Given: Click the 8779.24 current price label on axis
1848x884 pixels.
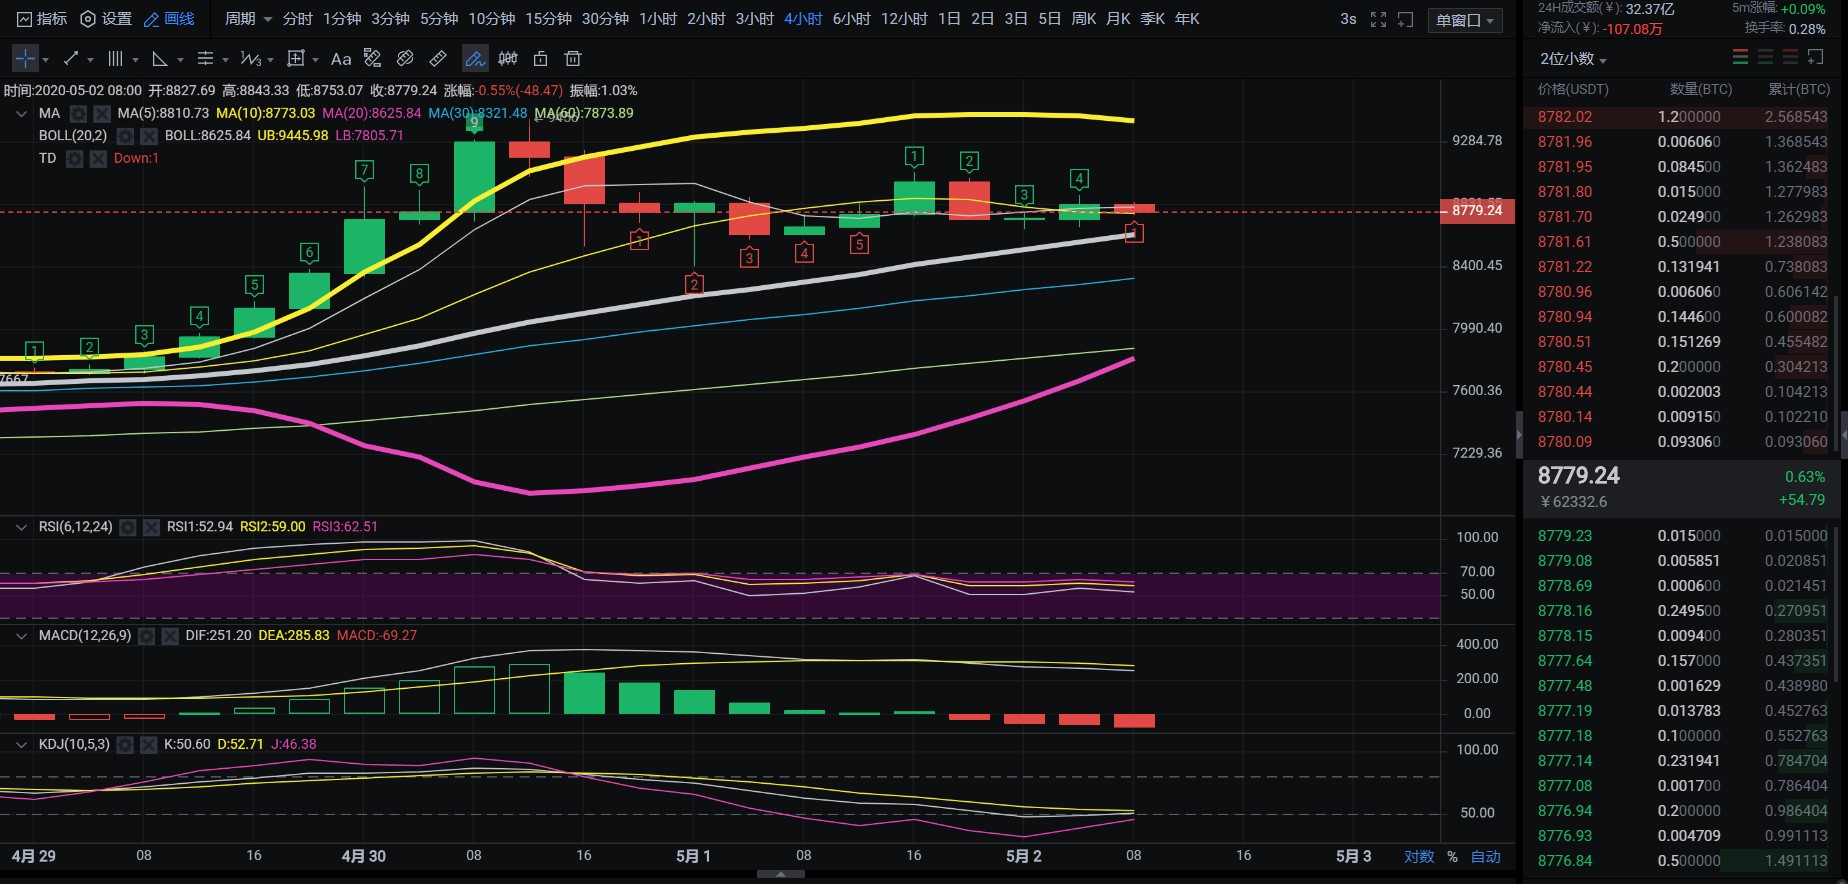Looking at the screenshot, I should (x=1477, y=211).
